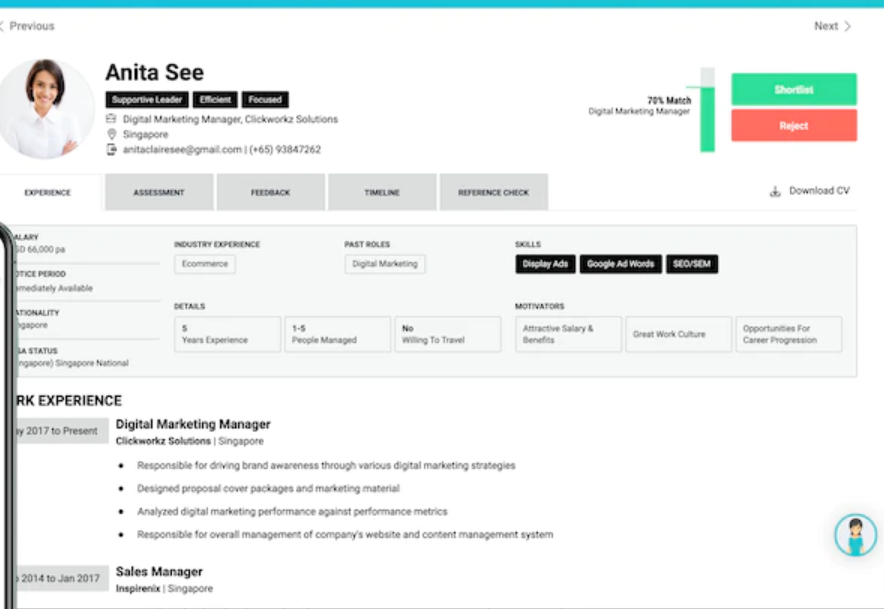The width and height of the screenshot is (884, 609).
Task: Go to the Reference Check tab
Action: (x=493, y=192)
